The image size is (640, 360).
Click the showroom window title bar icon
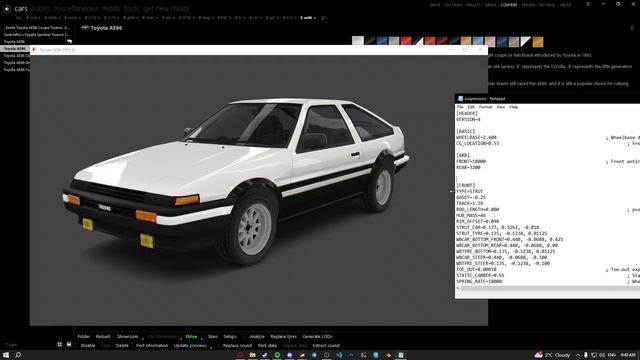click(x=34, y=50)
